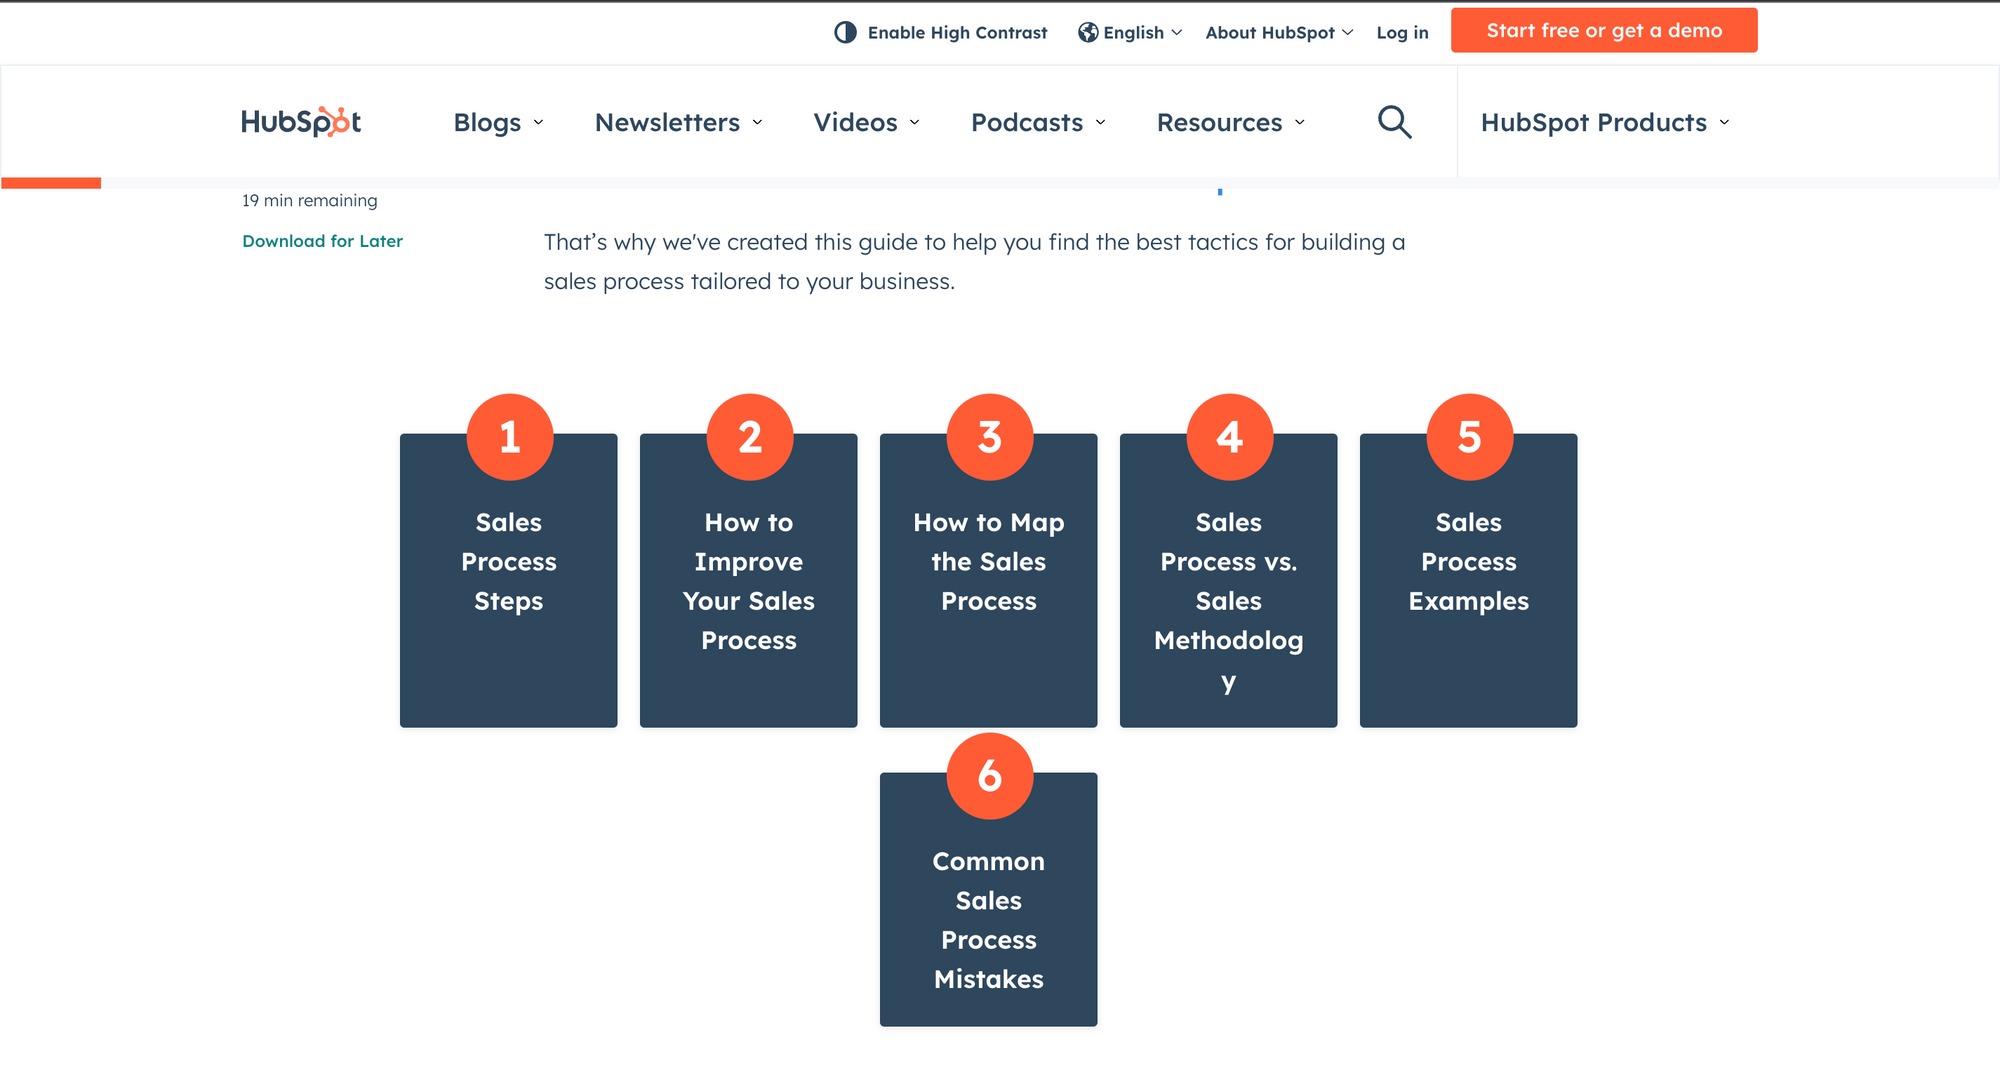Click the orange reading progress bar

(51, 183)
